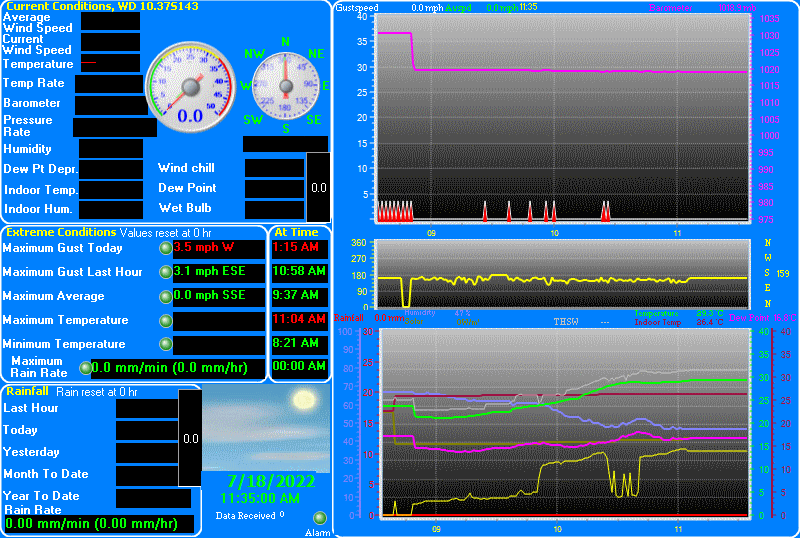The image size is (800, 538).
Task: Click the 11:35:00 AM clock display
Action: [260, 498]
